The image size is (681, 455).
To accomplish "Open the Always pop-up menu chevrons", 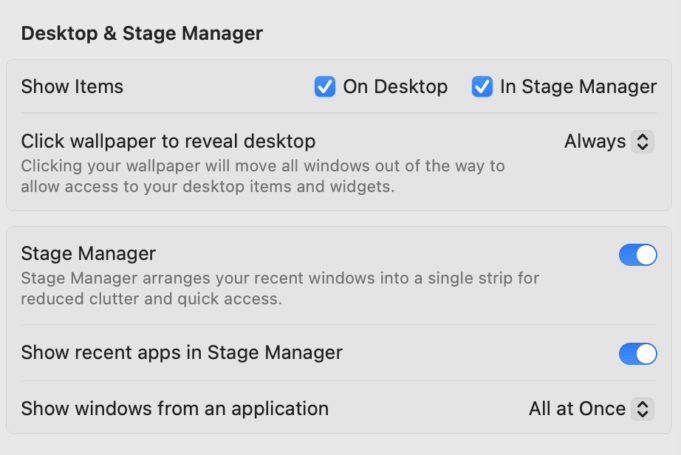I will pyautogui.click(x=642, y=142).
